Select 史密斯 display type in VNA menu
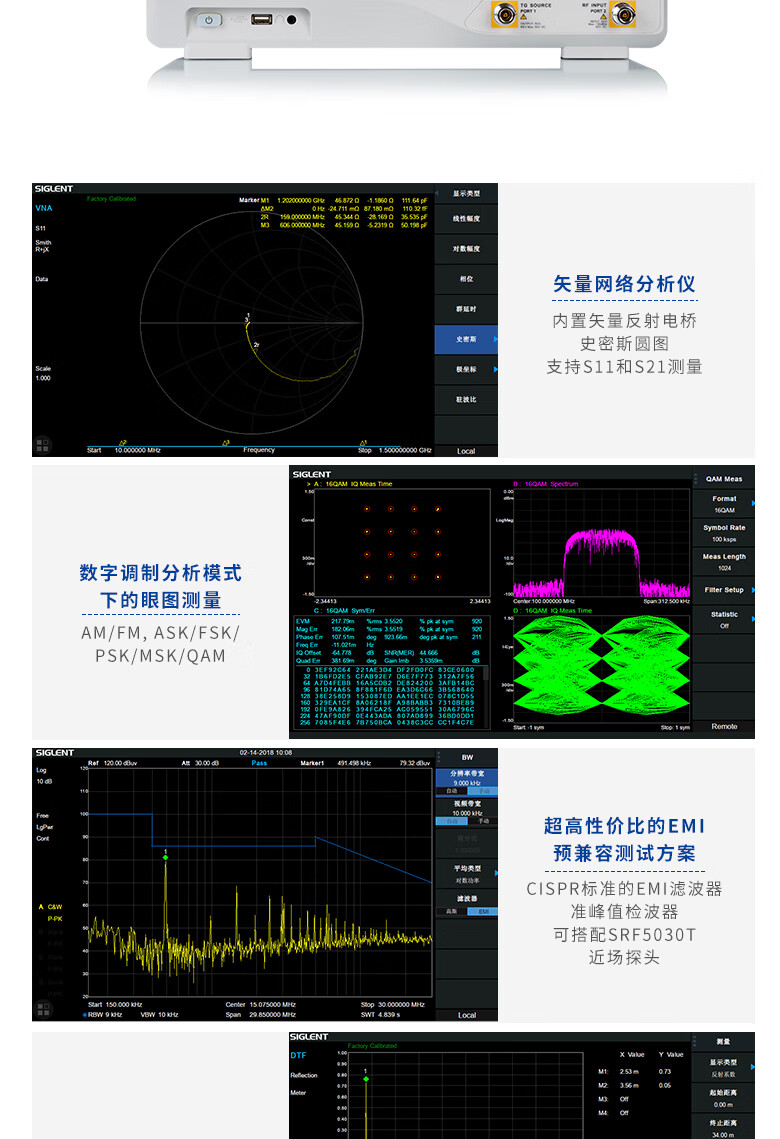The height and width of the screenshot is (1139, 780). click(x=466, y=340)
